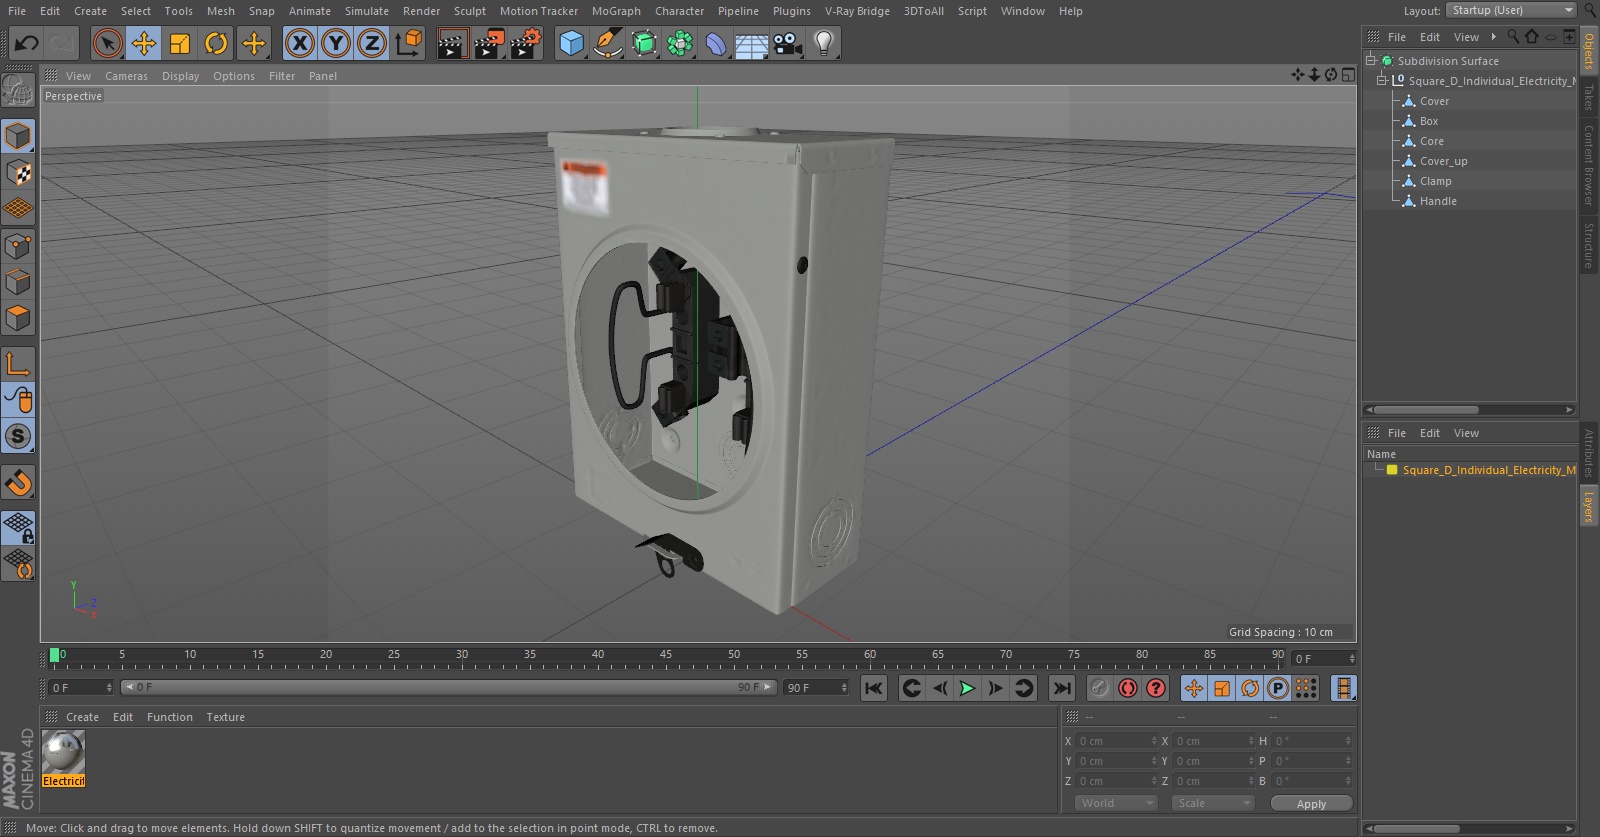The width and height of the screenshot is (1600, 837).
Task: Add a Light object with the bulb icon
Action: [x=823, y=43]
